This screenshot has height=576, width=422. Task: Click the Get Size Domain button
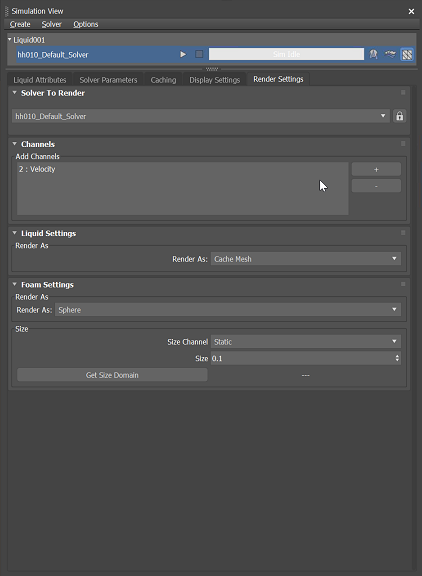coord(112,375)
